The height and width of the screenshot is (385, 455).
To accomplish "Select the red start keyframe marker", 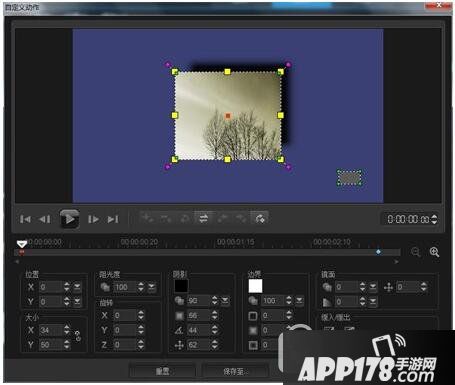I will click(x=22, y=252).
